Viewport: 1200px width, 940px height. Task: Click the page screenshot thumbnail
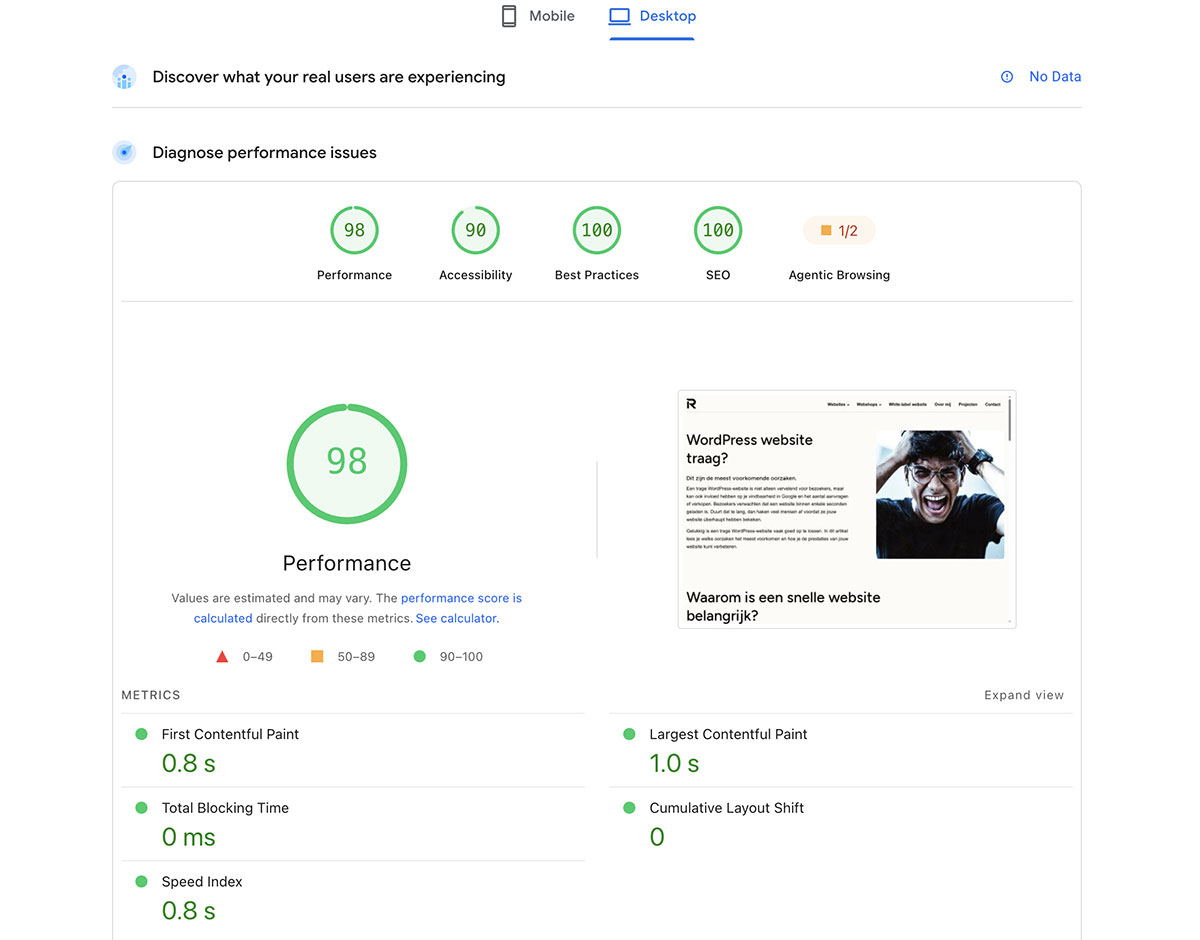847,509
